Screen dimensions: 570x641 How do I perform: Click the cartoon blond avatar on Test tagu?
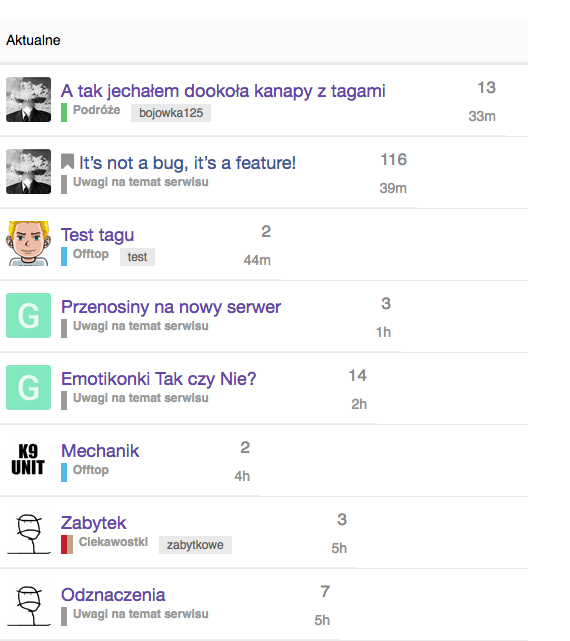(29, 244)
